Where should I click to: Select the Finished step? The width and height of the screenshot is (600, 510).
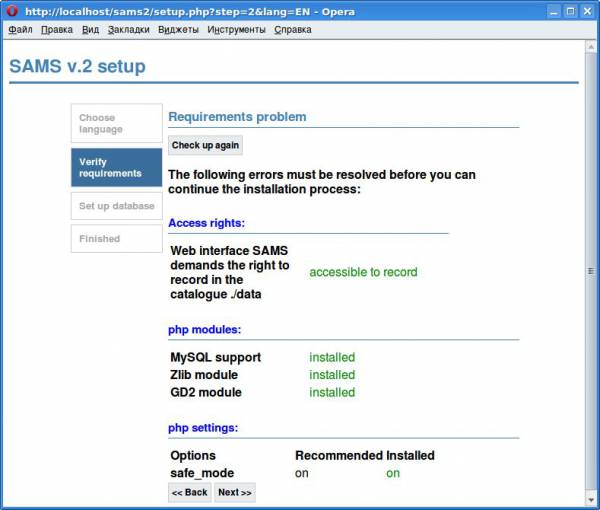tap(117, 239)
